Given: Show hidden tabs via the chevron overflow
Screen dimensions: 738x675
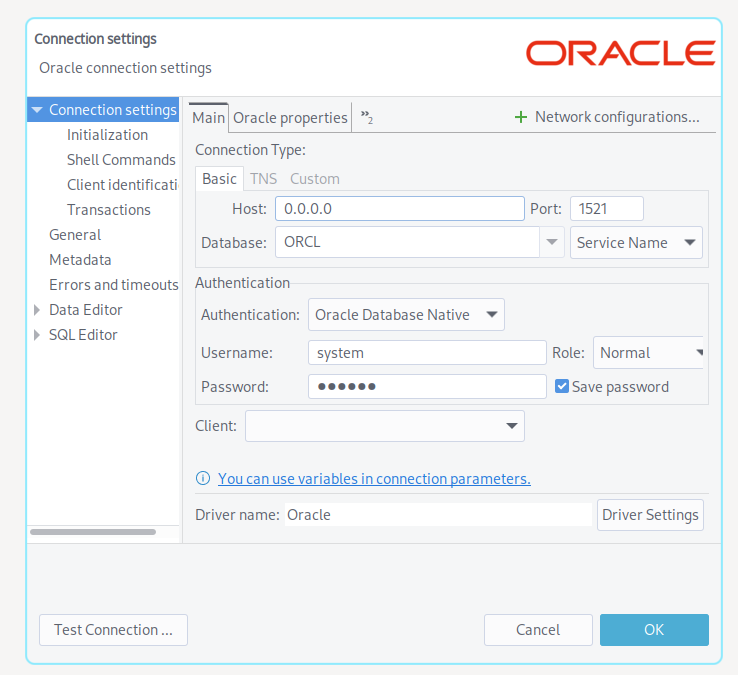Looking at the screenshot, I should (367, 117).
